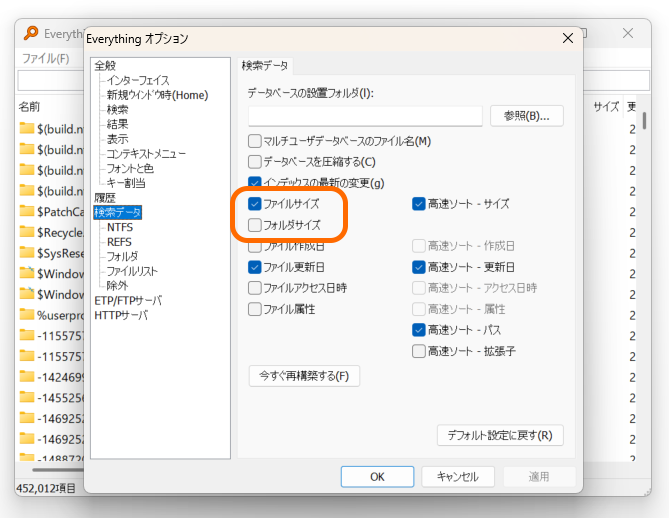Click the 452,012項目 status bar text

pos(46,488)
